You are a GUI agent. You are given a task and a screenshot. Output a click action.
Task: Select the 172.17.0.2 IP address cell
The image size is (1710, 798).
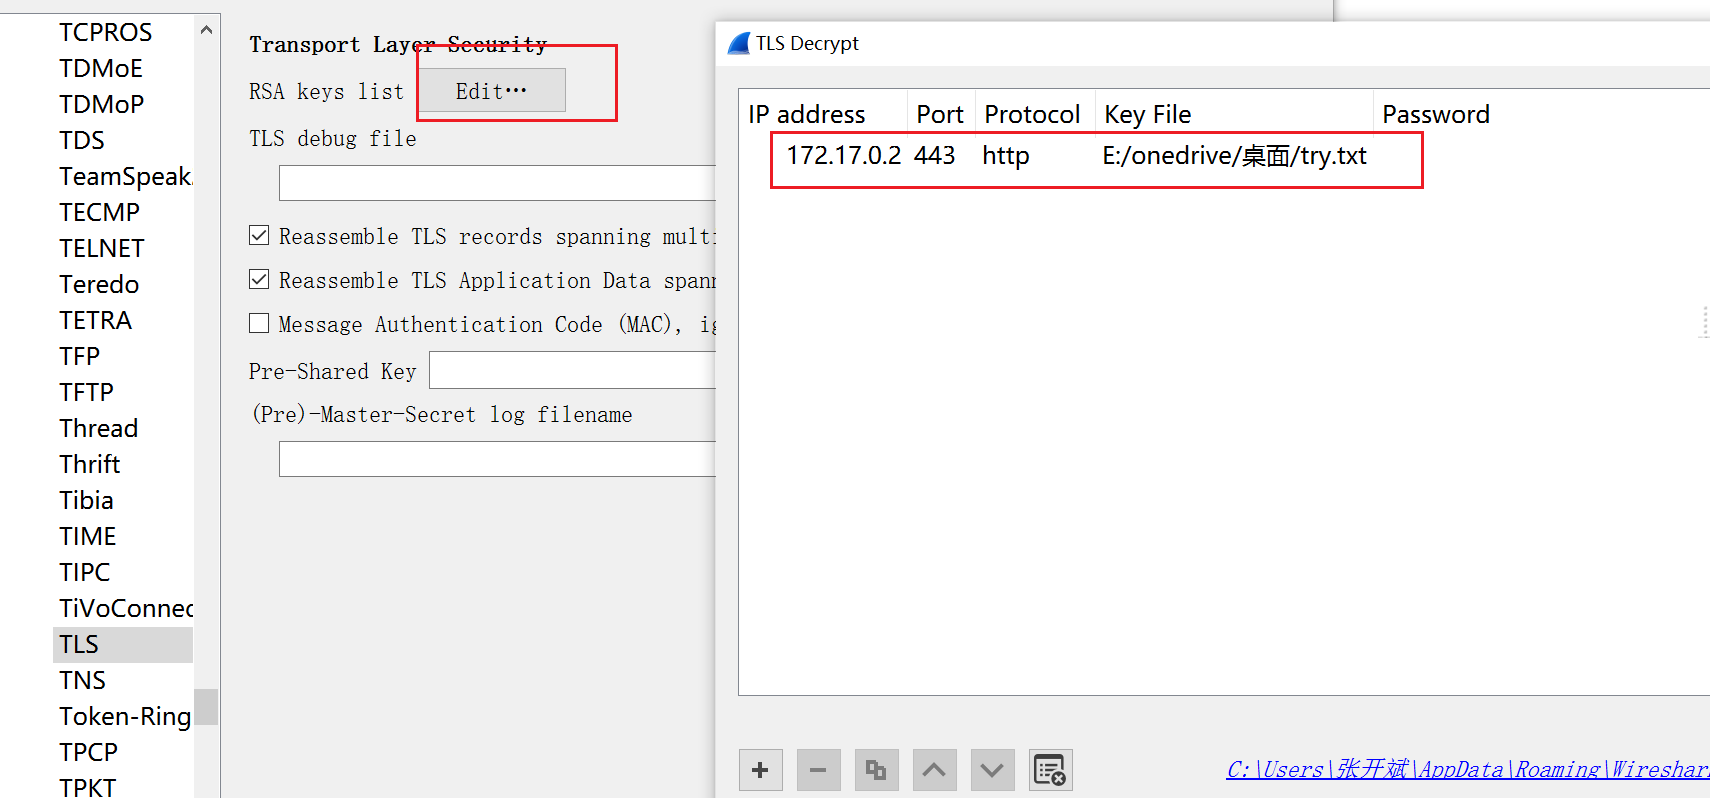(843, 156)
